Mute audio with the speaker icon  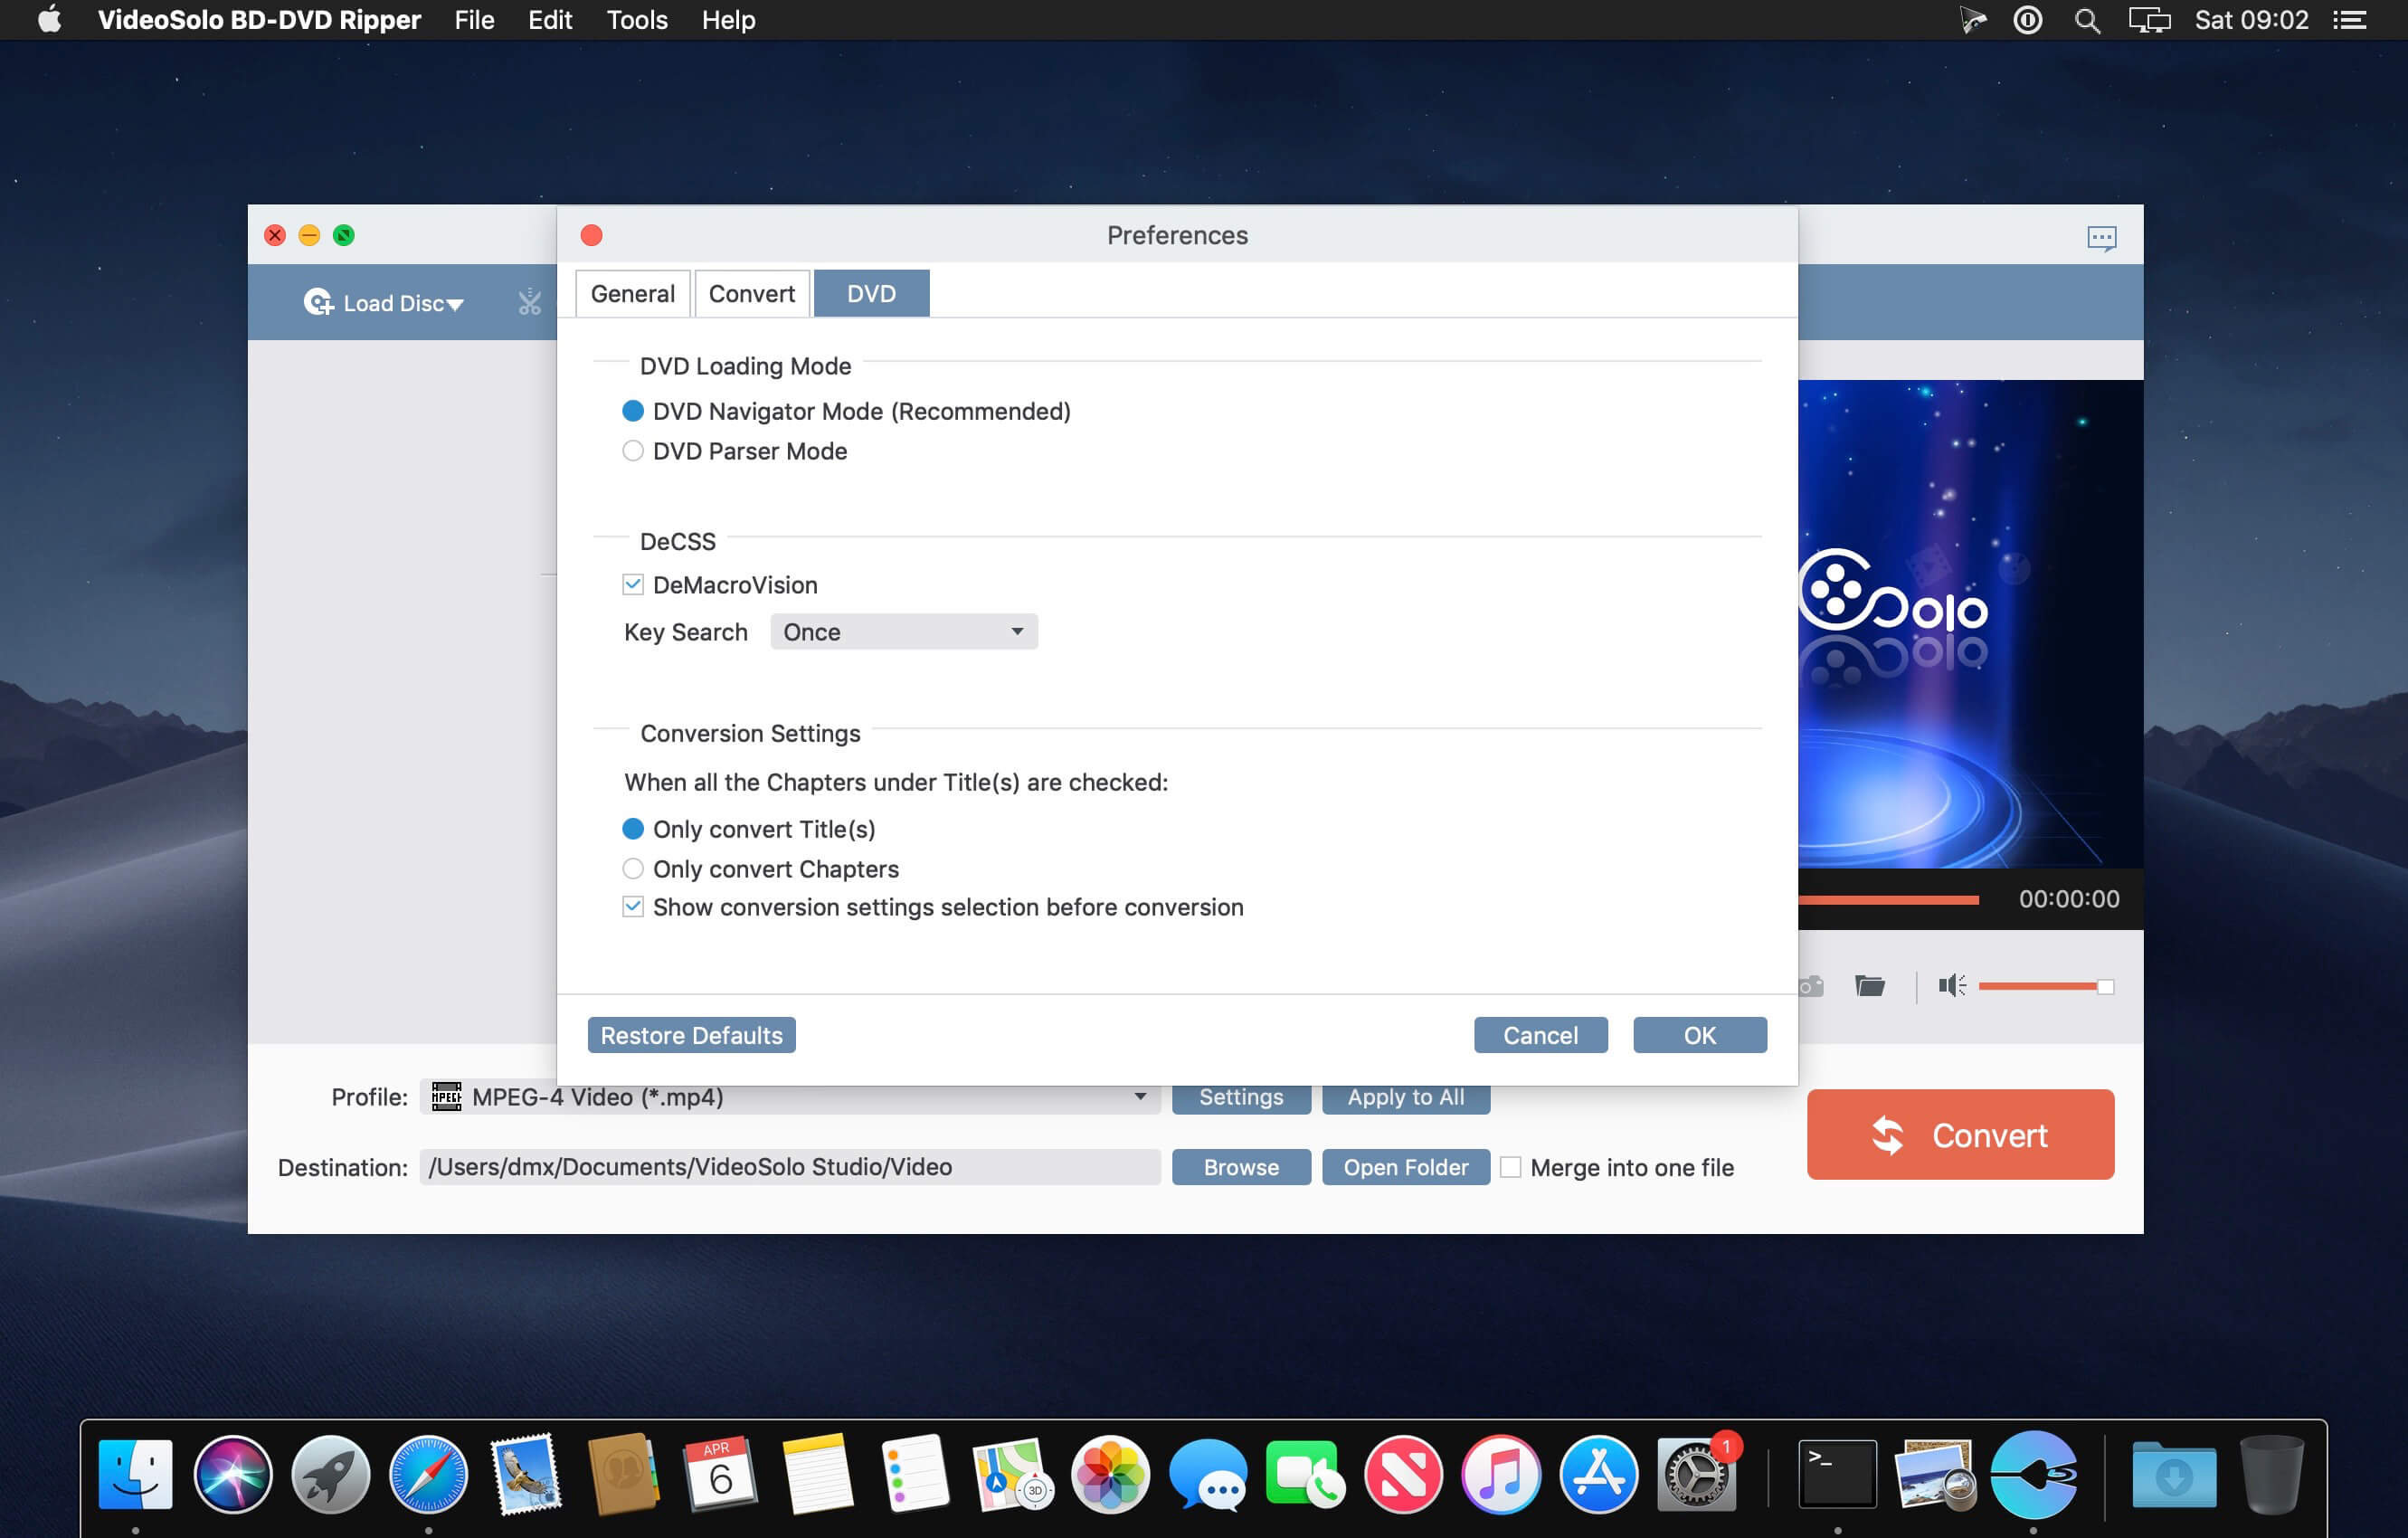(1951, 986)
